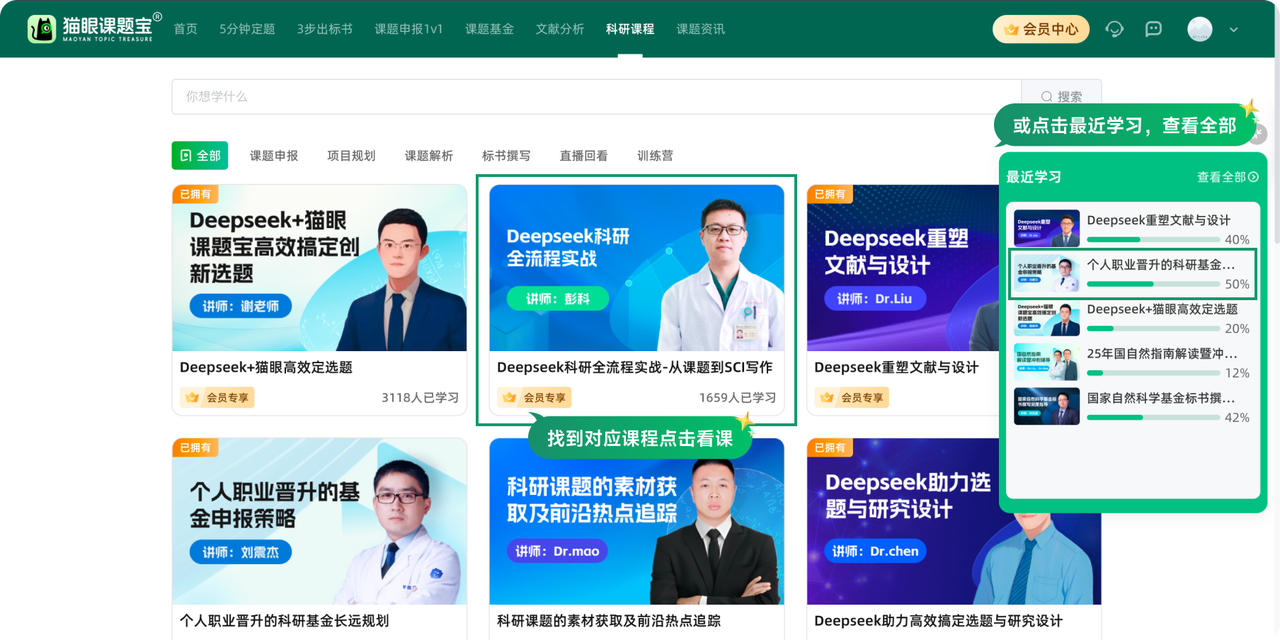Open recent item 25年国自然指南解读 at 12%
Image resolution: width=1280 pixels, height=640 pixels.
point(1132,362)
